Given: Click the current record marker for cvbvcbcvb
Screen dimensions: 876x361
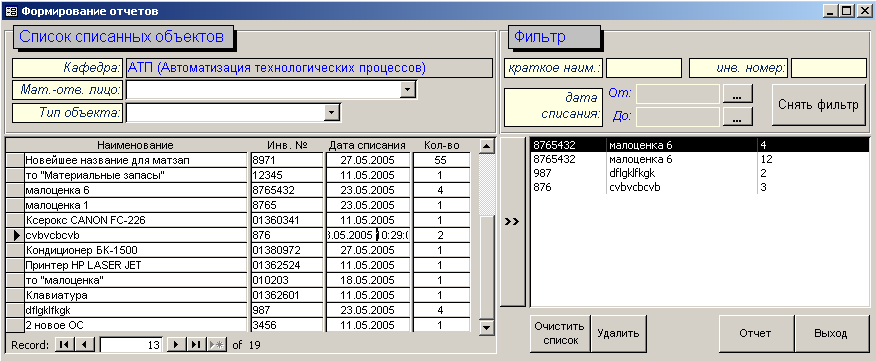Looking at the screenshot, I should click(x=15, y=235).
